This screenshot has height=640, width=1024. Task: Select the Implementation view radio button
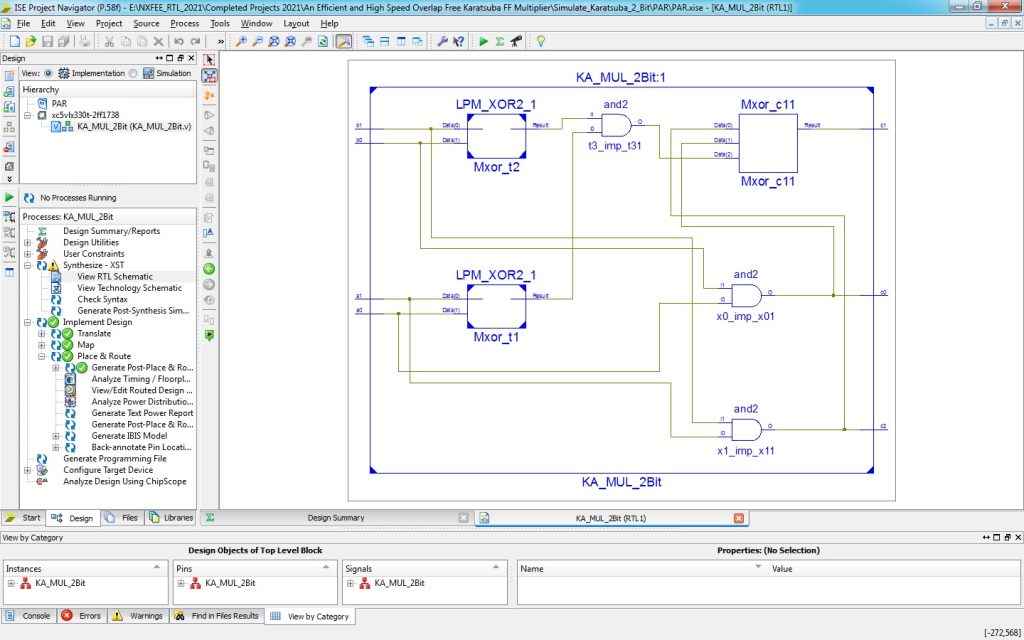pyautogui.click(x=49, y=73)
